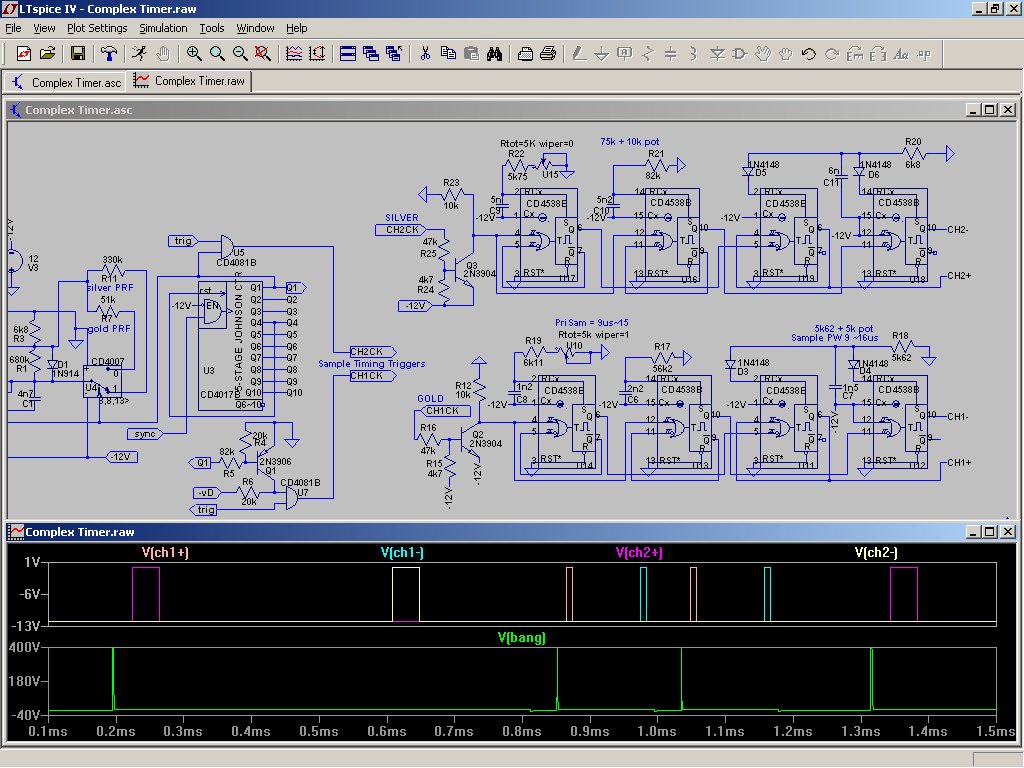Tile windows using the Tile toolbar icon
This screenshot has width=1024, height=768.
coord(347,53)
